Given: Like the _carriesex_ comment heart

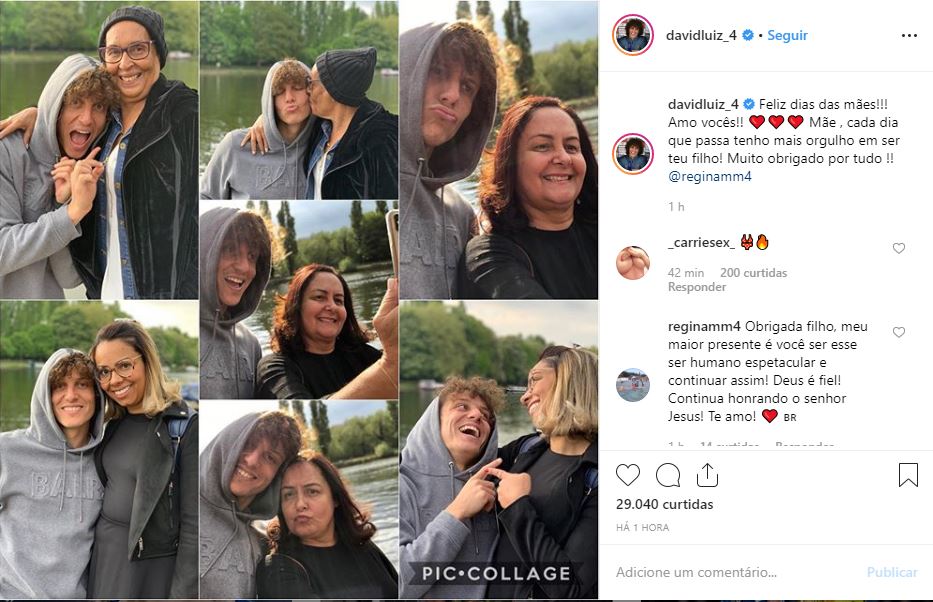Looking at the screenshot, I should click(898, 249).
